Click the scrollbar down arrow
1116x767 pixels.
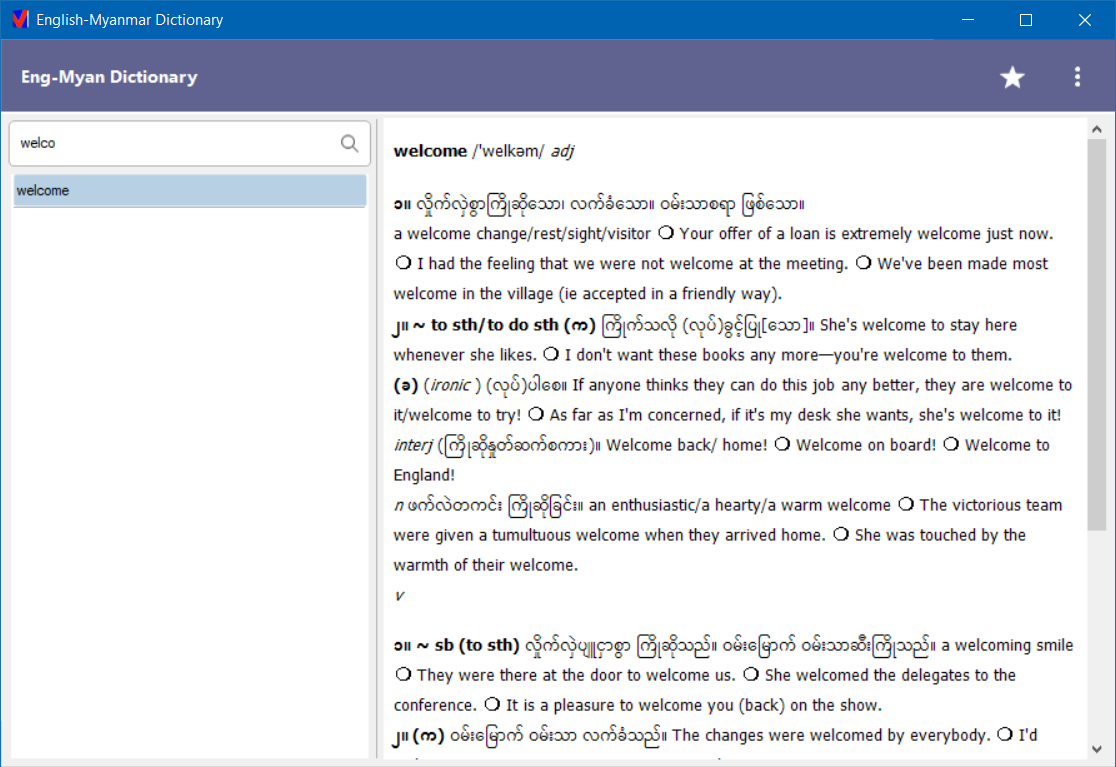point(1096,749)
